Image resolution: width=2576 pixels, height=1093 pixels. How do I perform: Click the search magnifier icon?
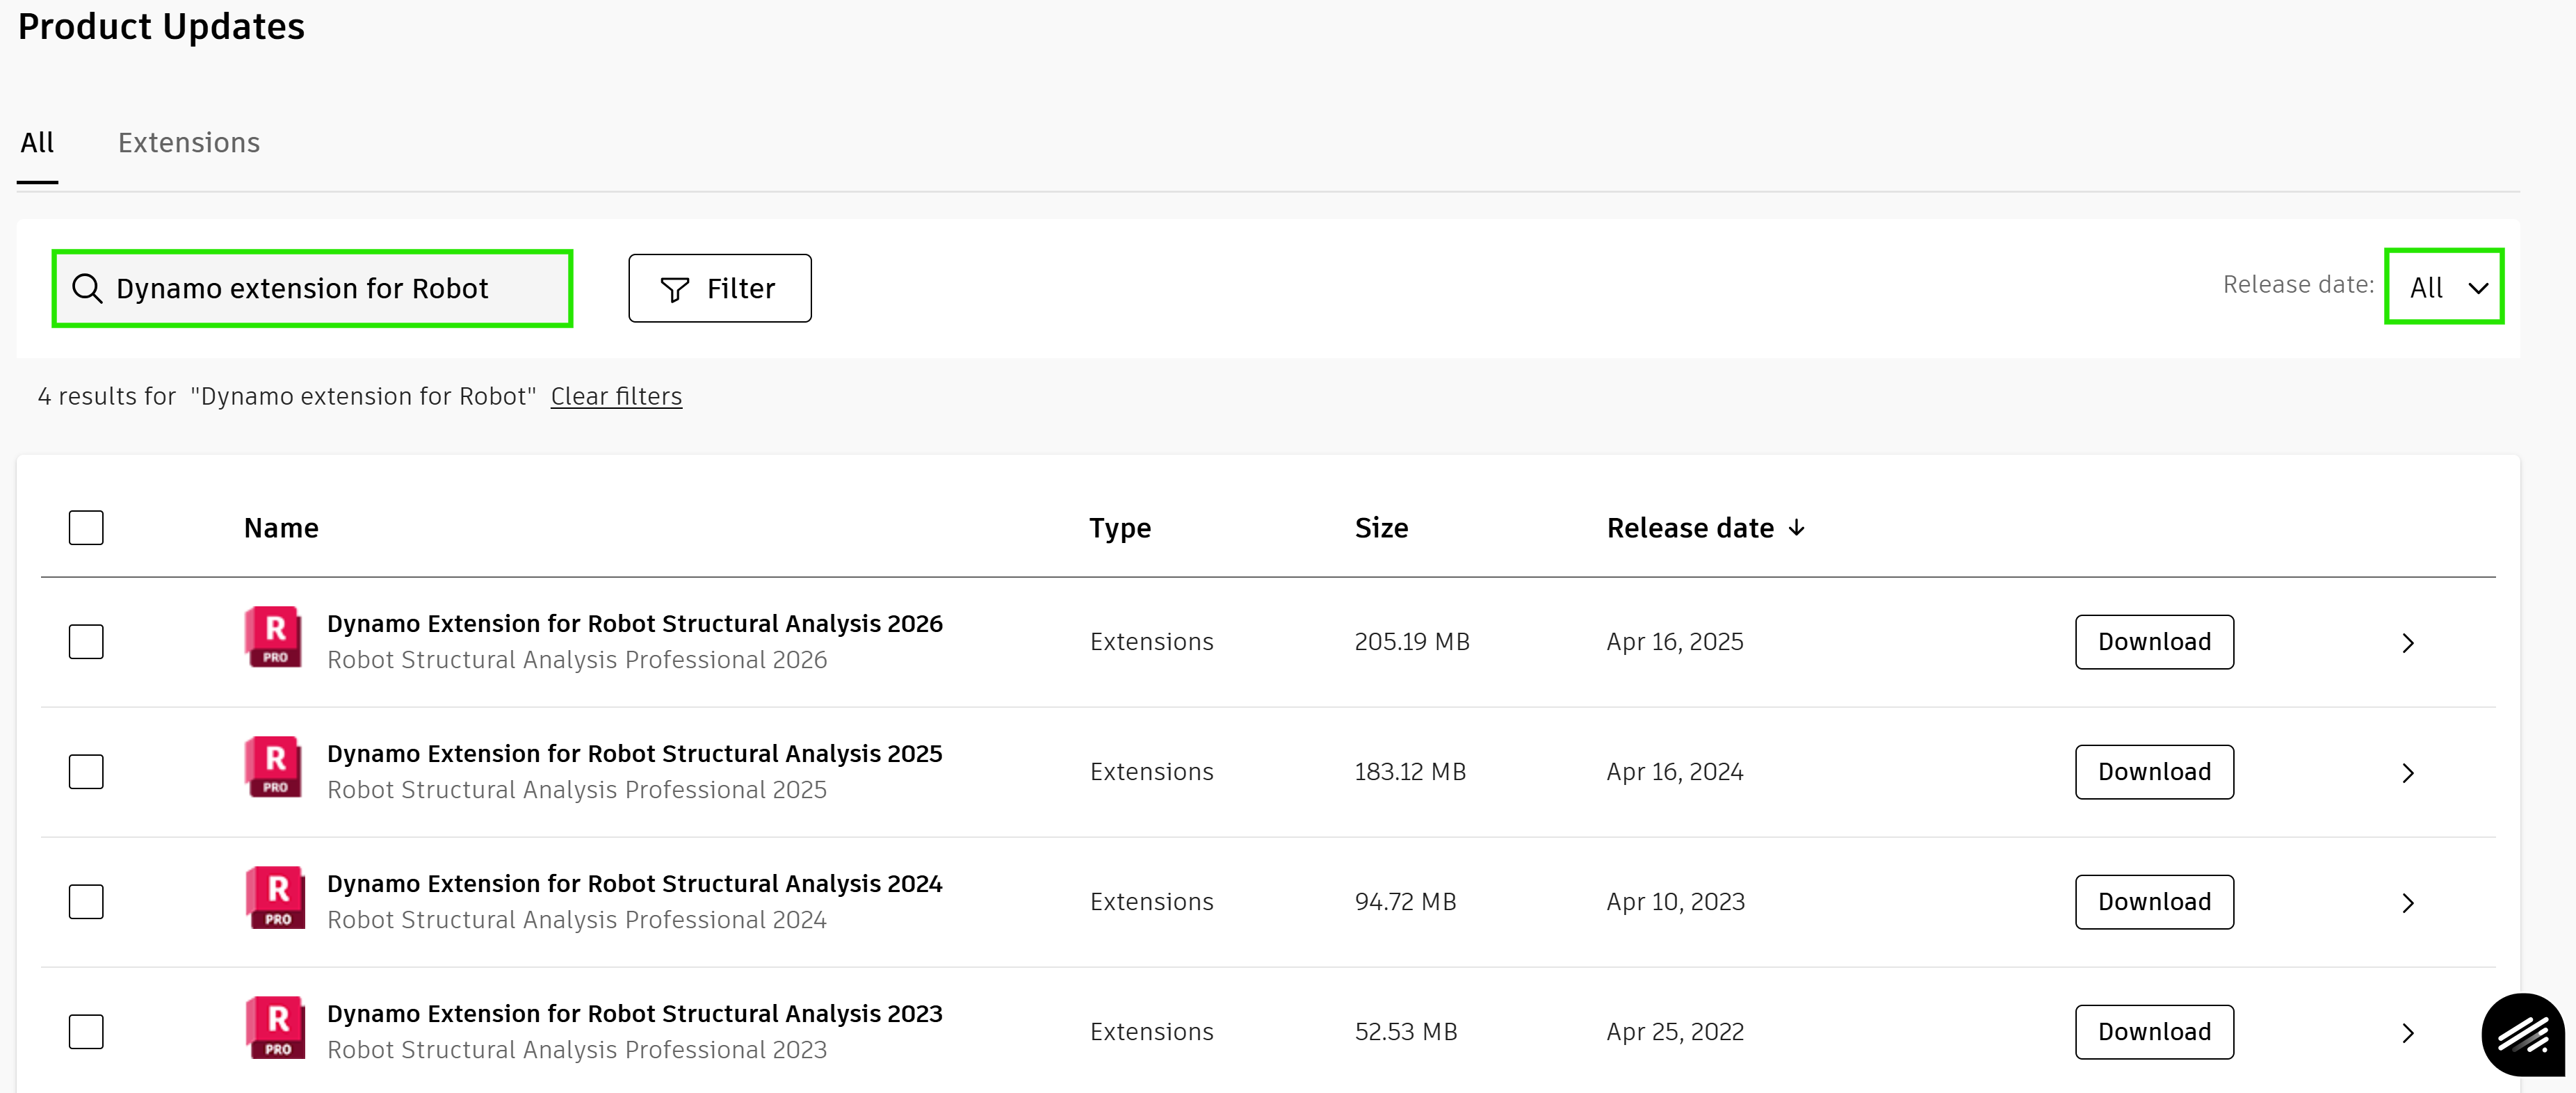[87, 288]
